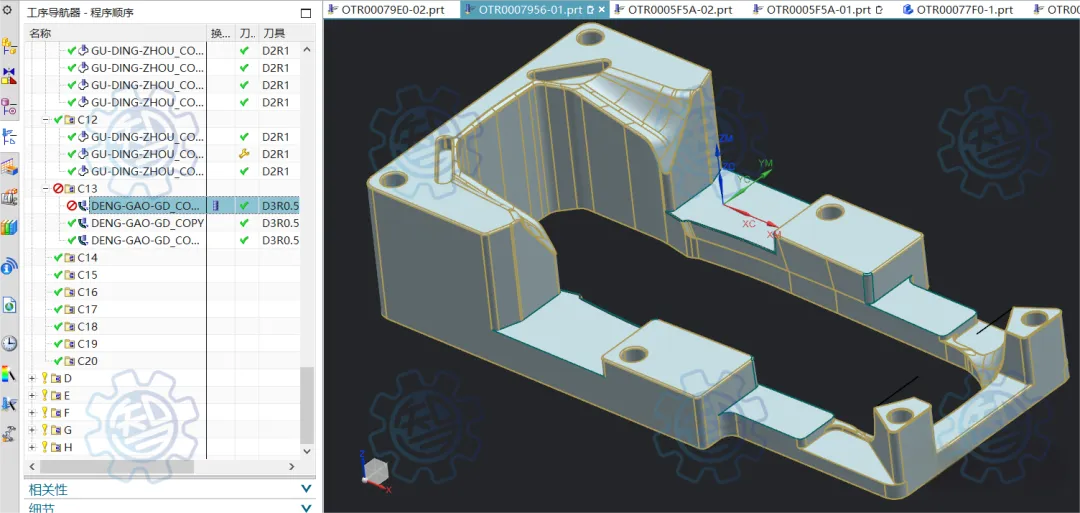Screen dimensions: 1080x513
Task: Select the C19 program group
Action: click(87, 344)
